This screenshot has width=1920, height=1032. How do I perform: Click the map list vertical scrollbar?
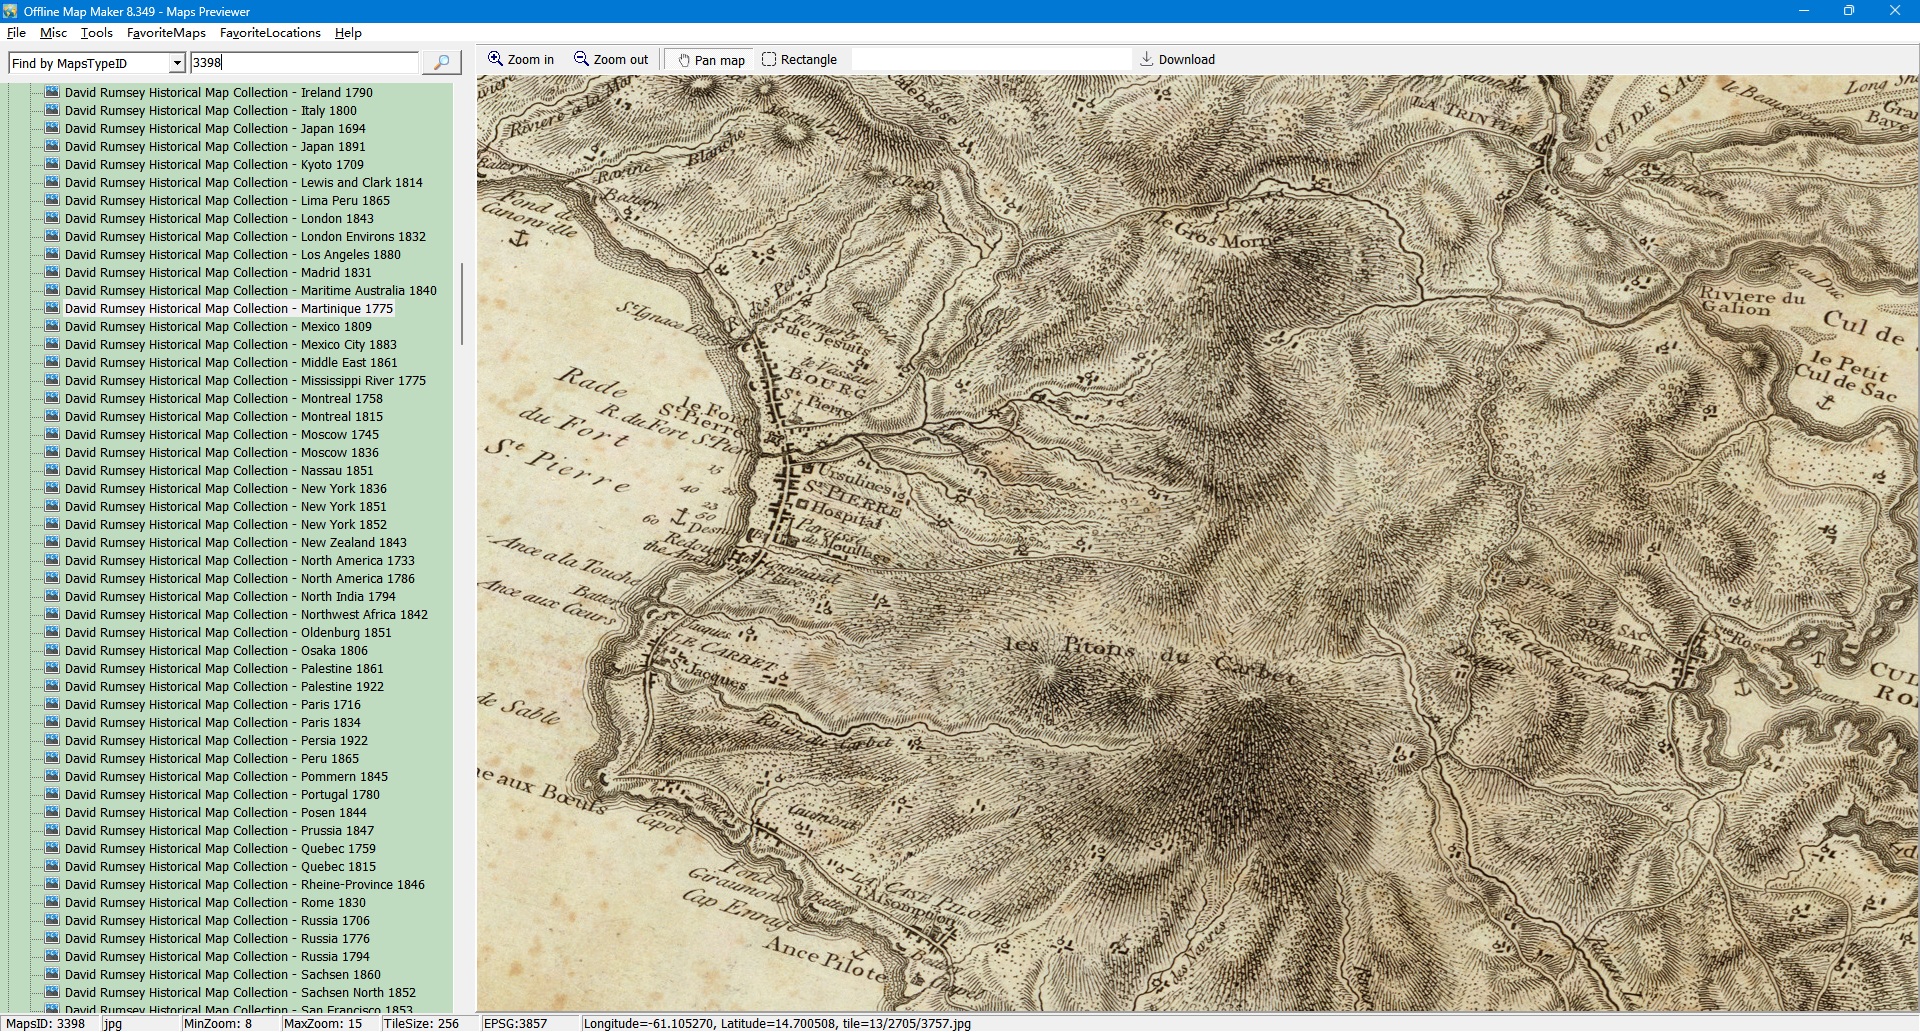461,304
